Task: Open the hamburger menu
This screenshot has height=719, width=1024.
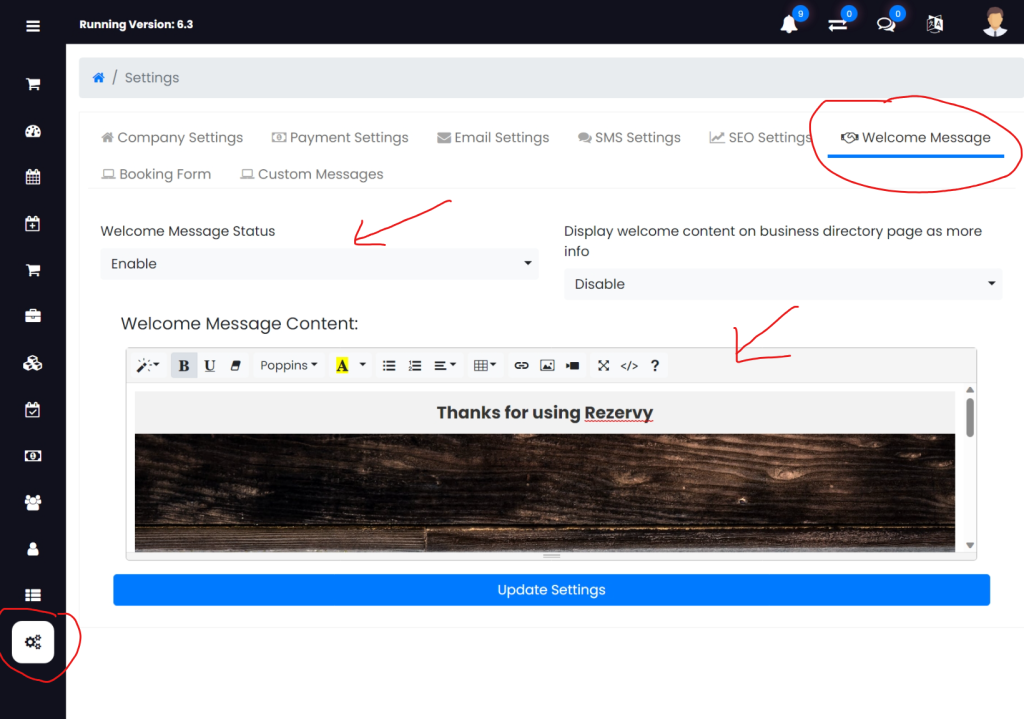Action: coord(33,26)
